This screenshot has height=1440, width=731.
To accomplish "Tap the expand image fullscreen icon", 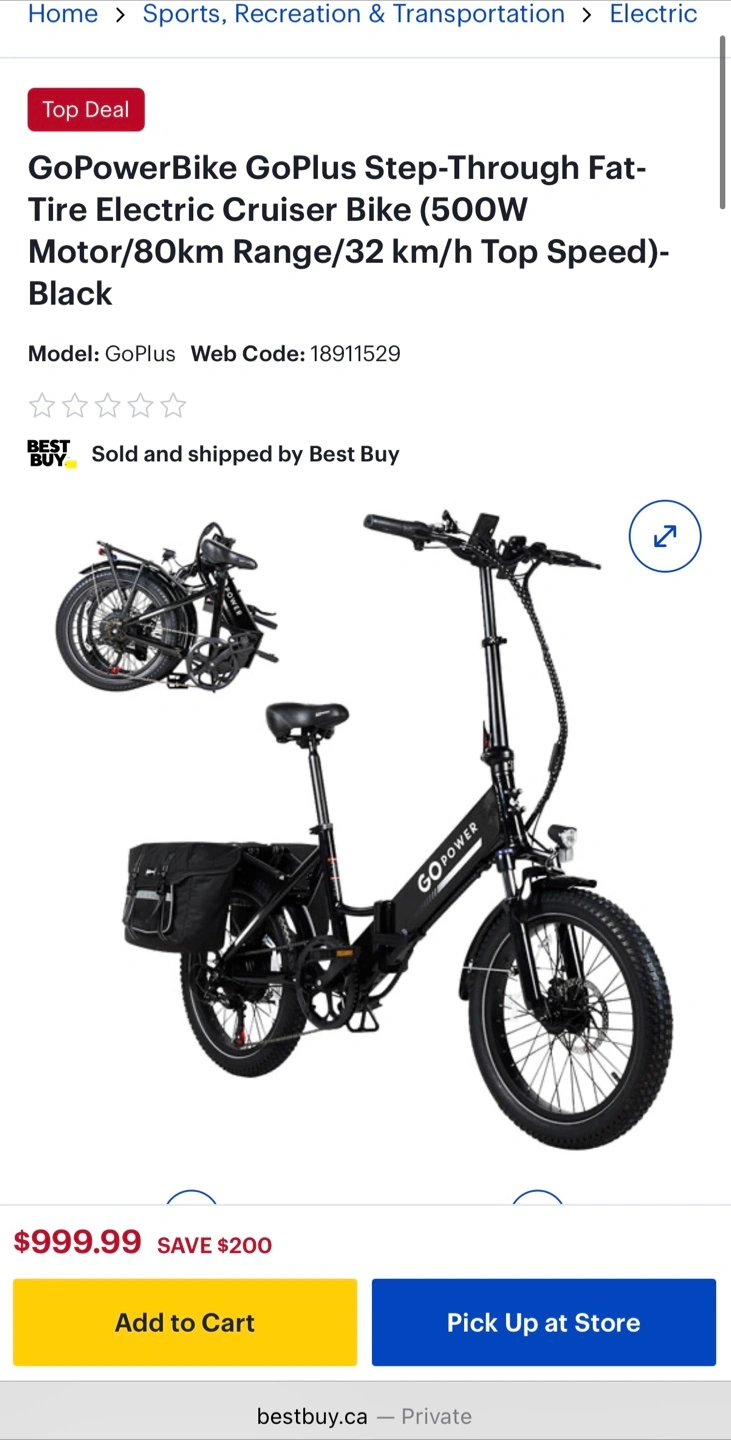I will point(665,536).
